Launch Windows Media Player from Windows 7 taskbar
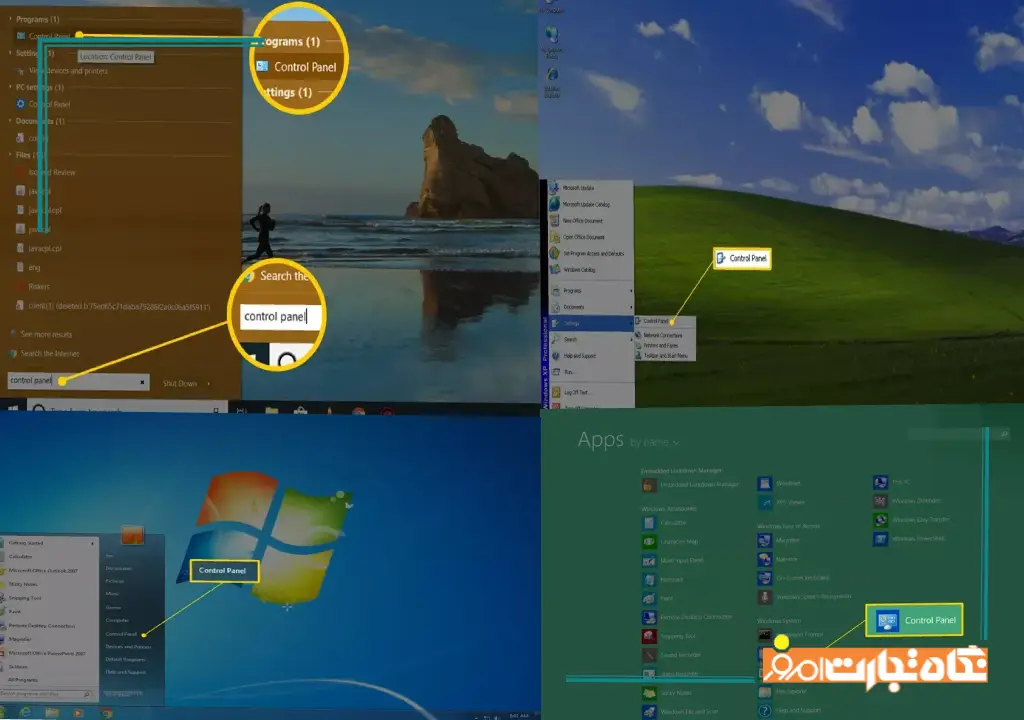 tap(78, 712)
